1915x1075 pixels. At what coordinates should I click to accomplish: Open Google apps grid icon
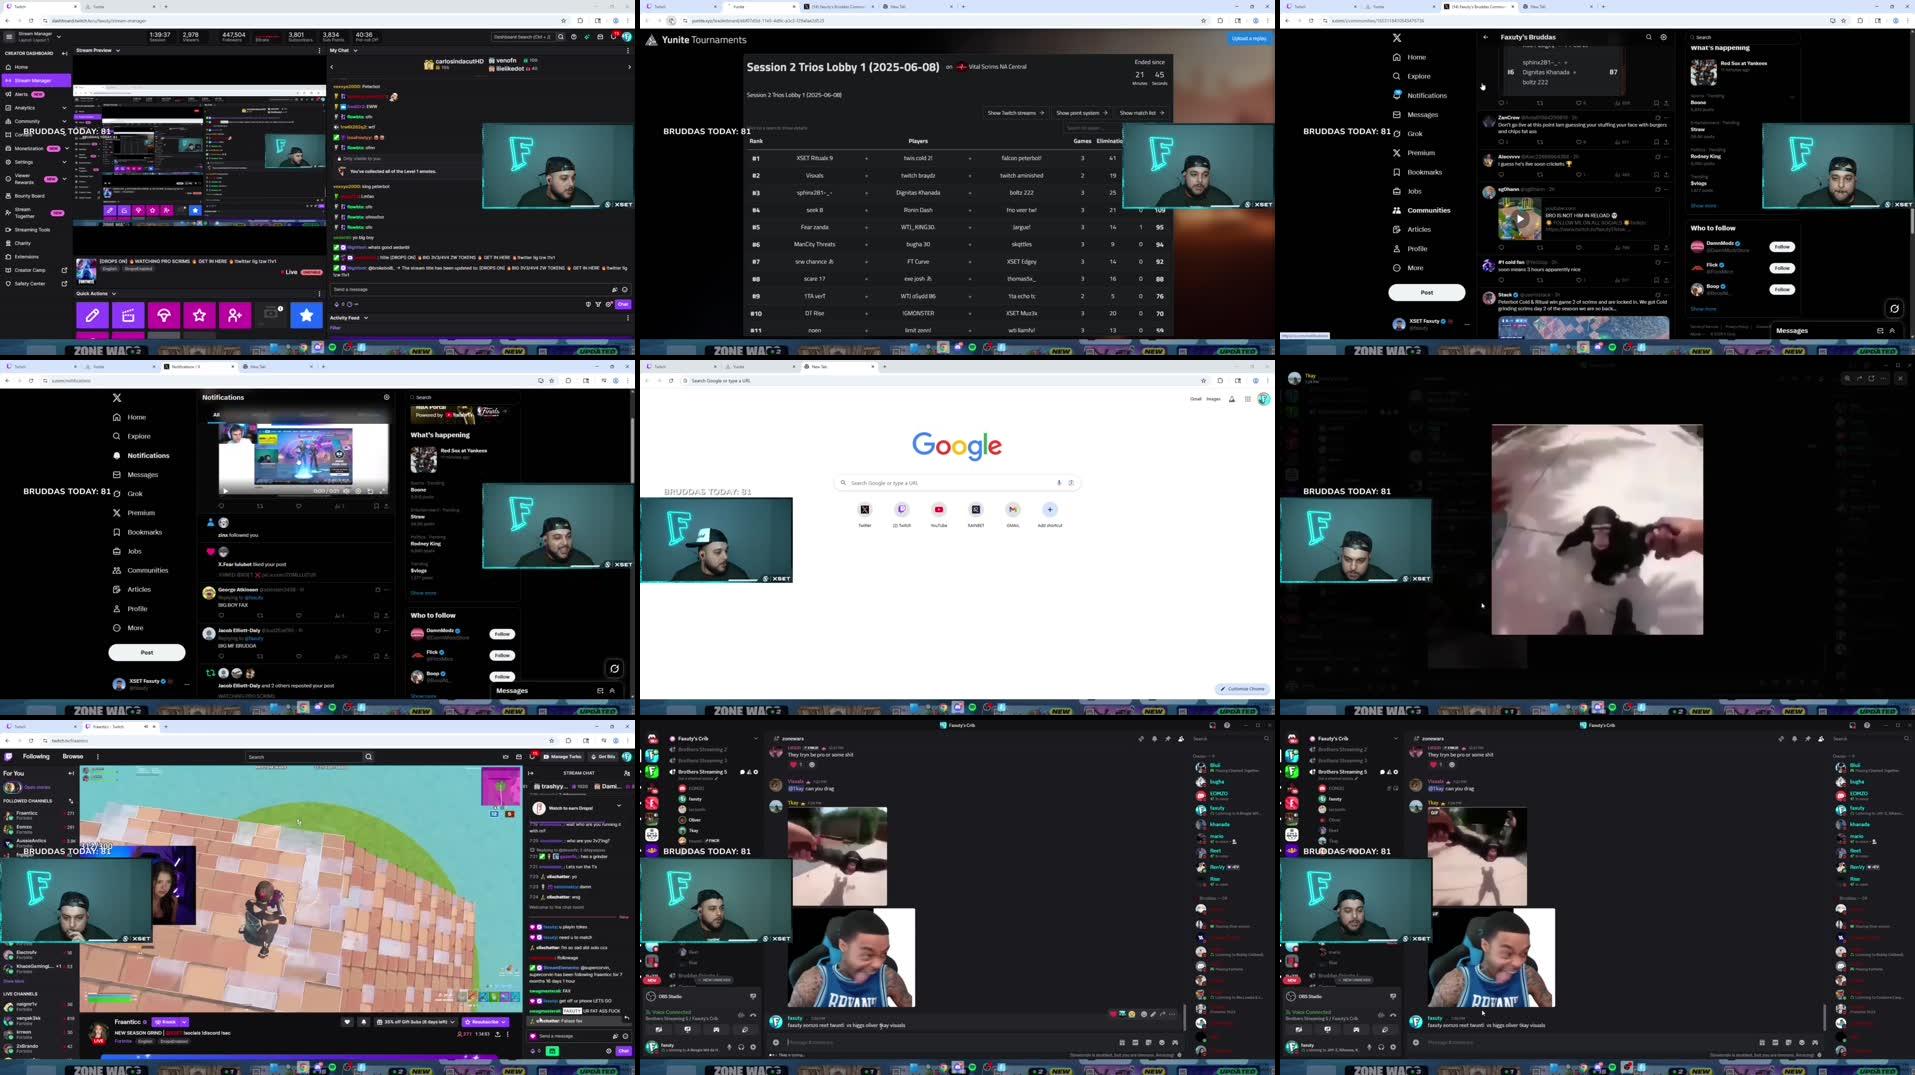pos(1248,399)
